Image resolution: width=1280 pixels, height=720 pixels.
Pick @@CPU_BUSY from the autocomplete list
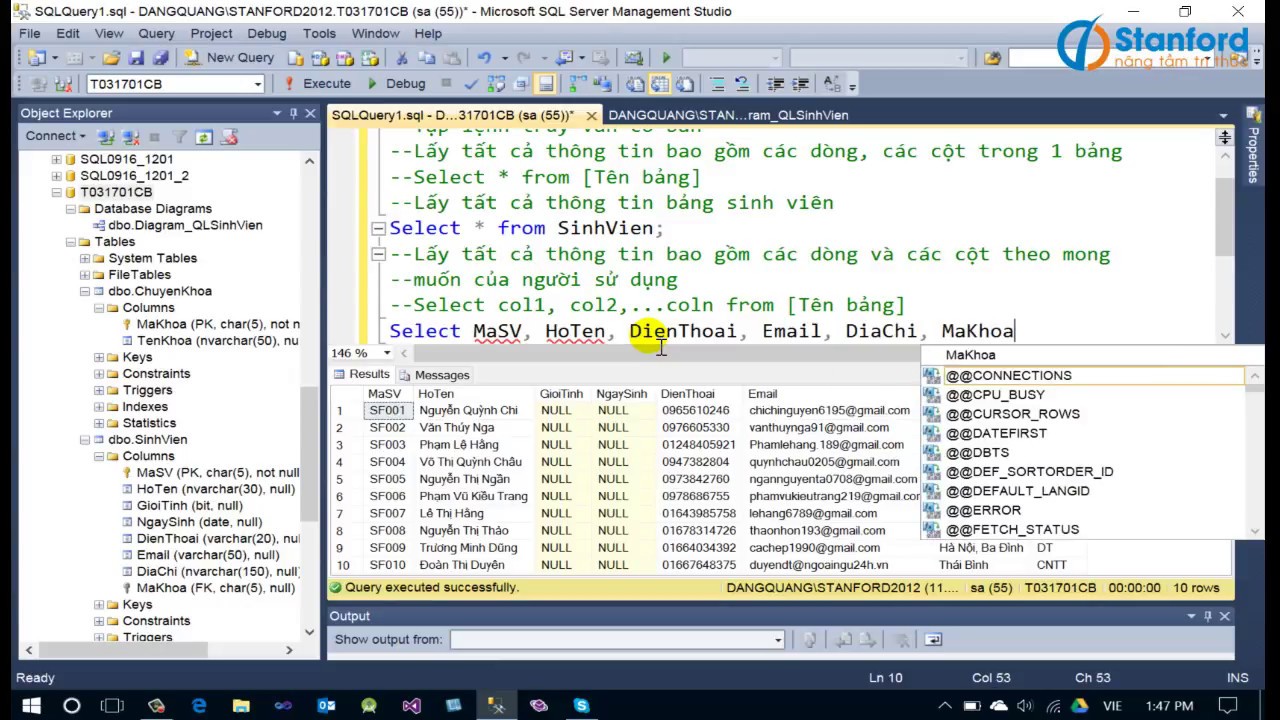coord(995,395)
